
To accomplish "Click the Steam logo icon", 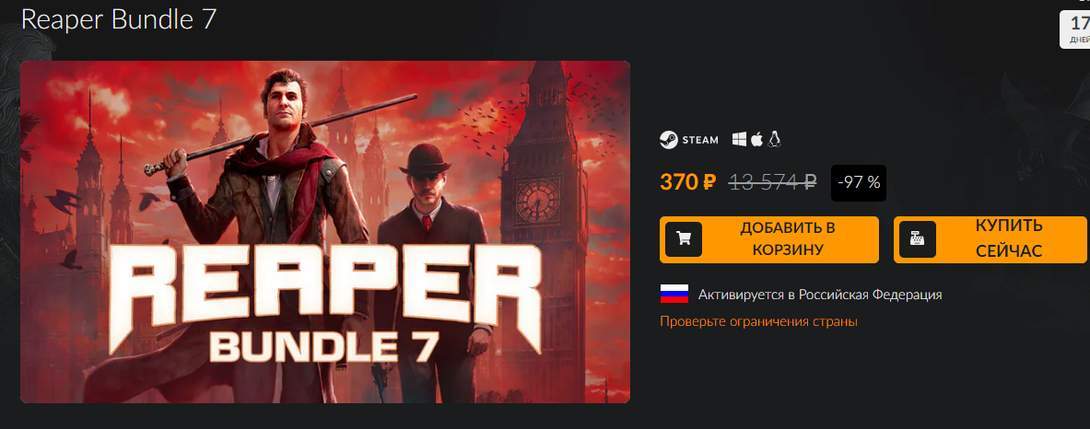I will (668, 140).
